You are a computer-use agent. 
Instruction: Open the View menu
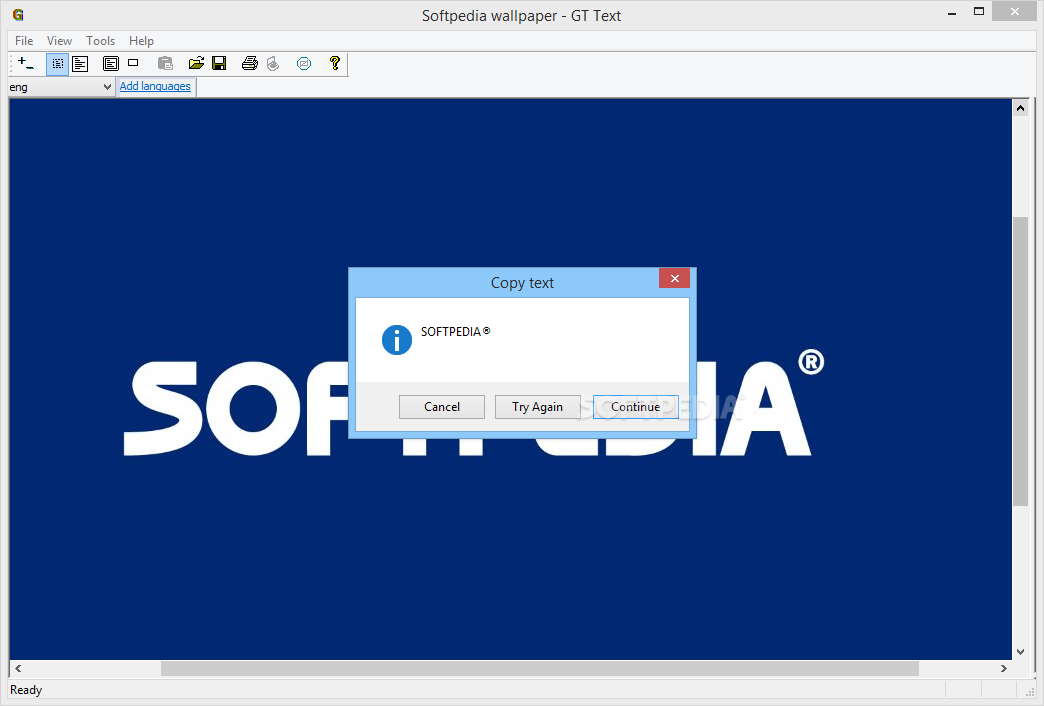[59, 41]
